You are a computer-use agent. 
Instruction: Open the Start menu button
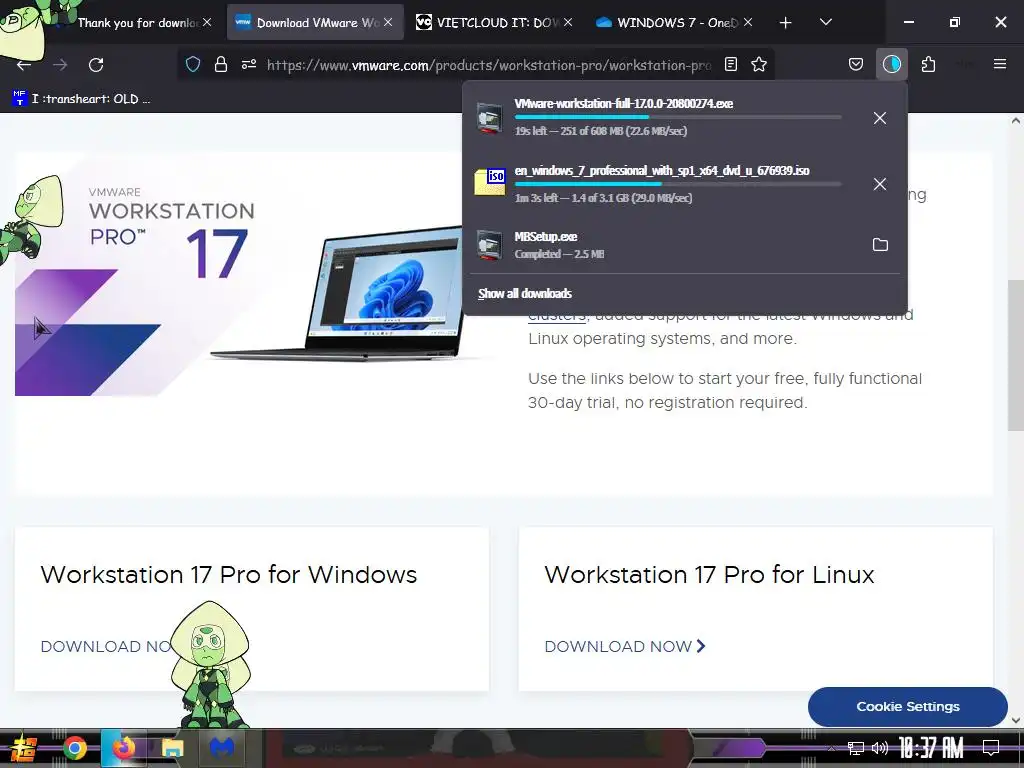tap(22, 748)
